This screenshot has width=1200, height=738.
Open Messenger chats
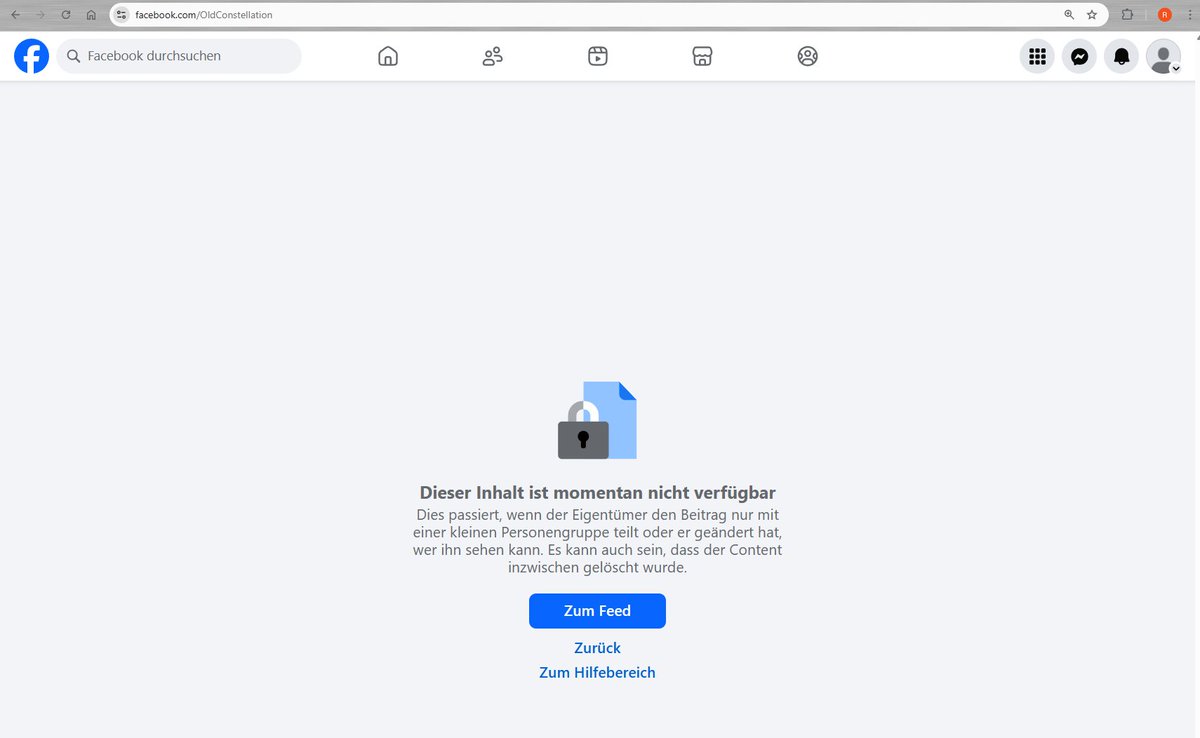point(1079,57)
